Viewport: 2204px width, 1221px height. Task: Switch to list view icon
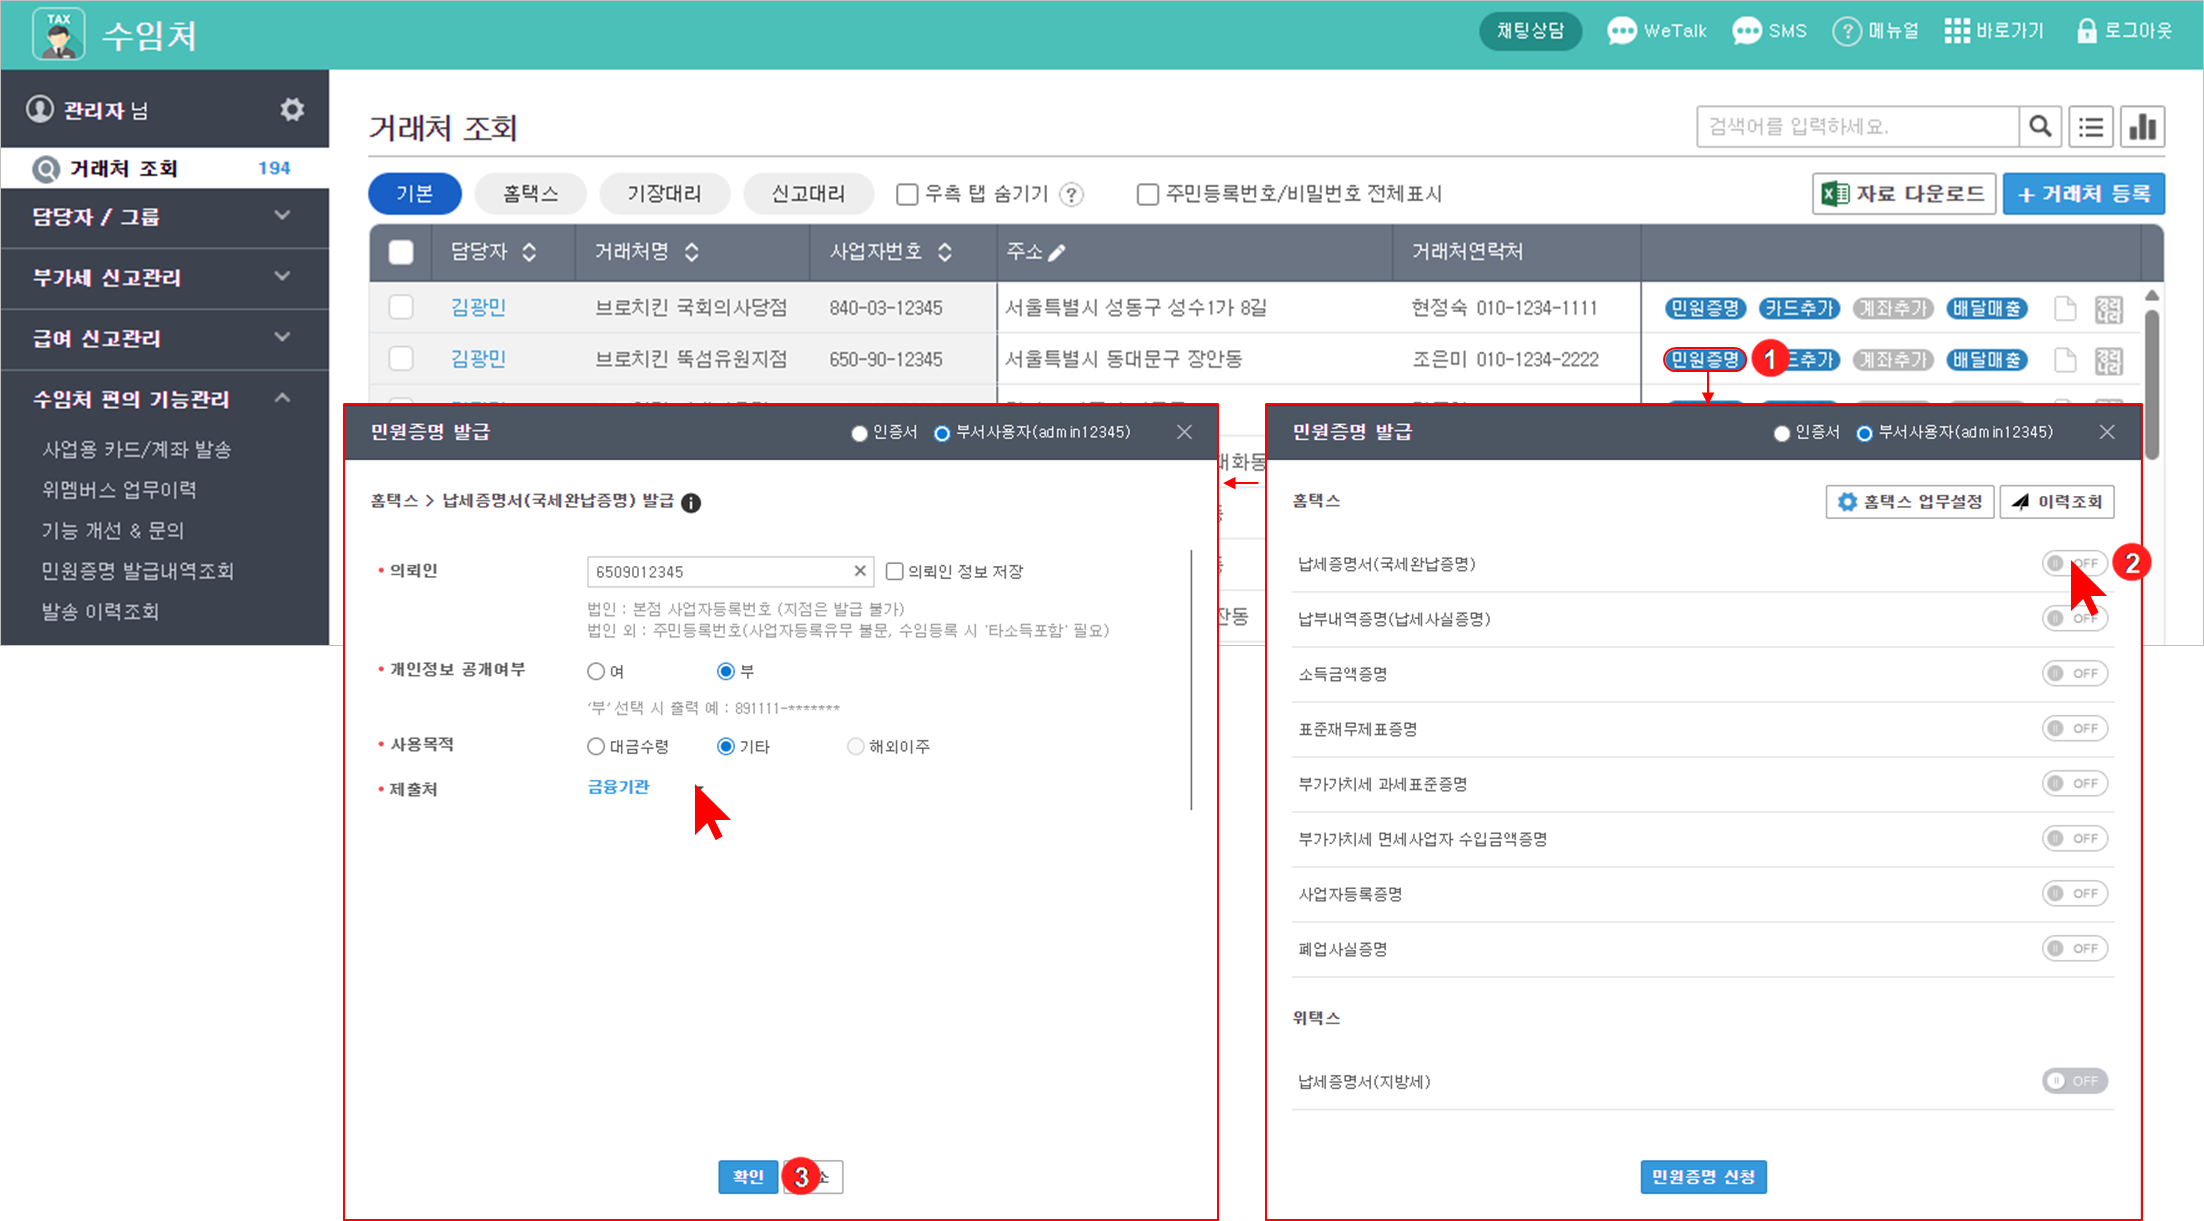coord(2091,127)
